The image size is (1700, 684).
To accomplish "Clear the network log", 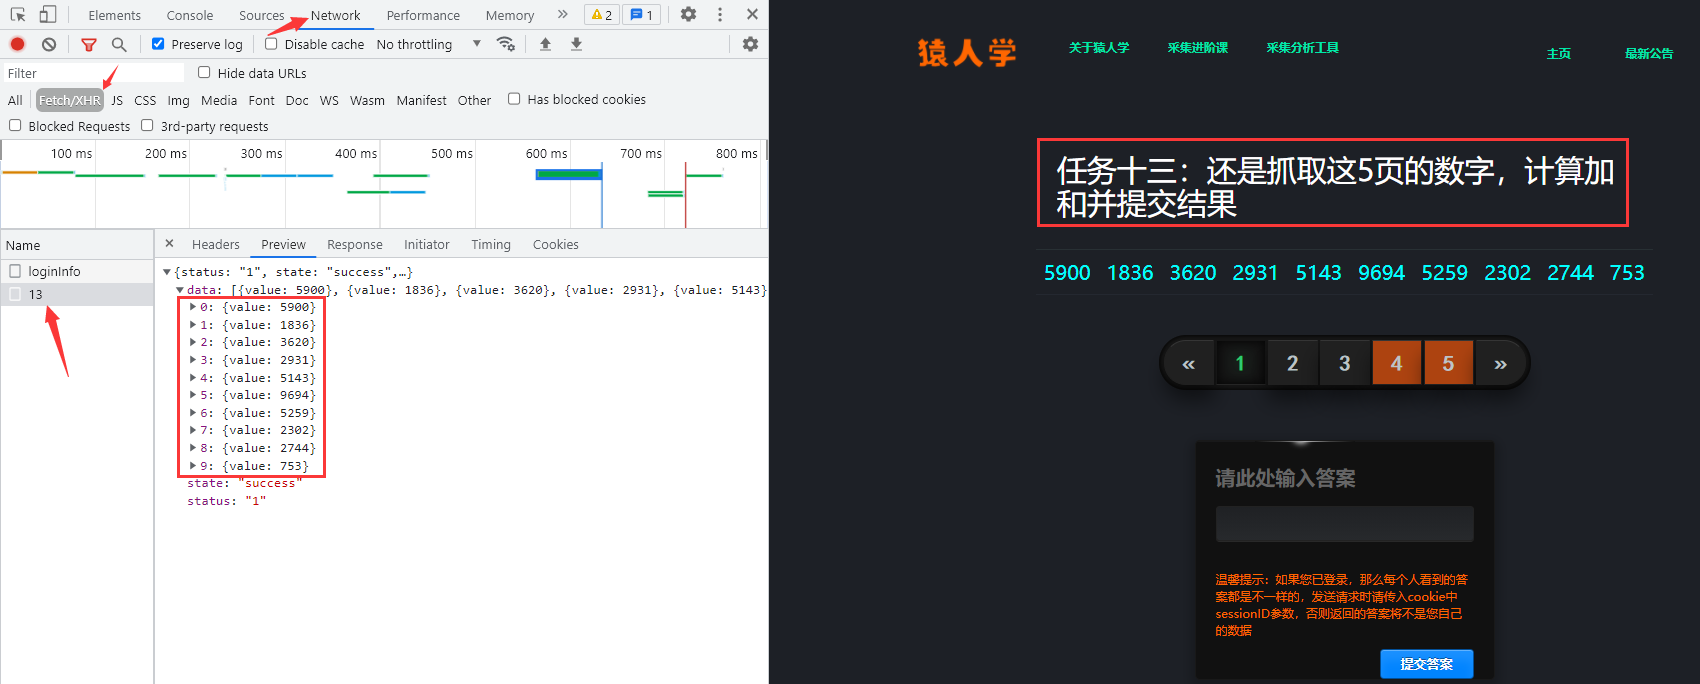I will (49, 44).
